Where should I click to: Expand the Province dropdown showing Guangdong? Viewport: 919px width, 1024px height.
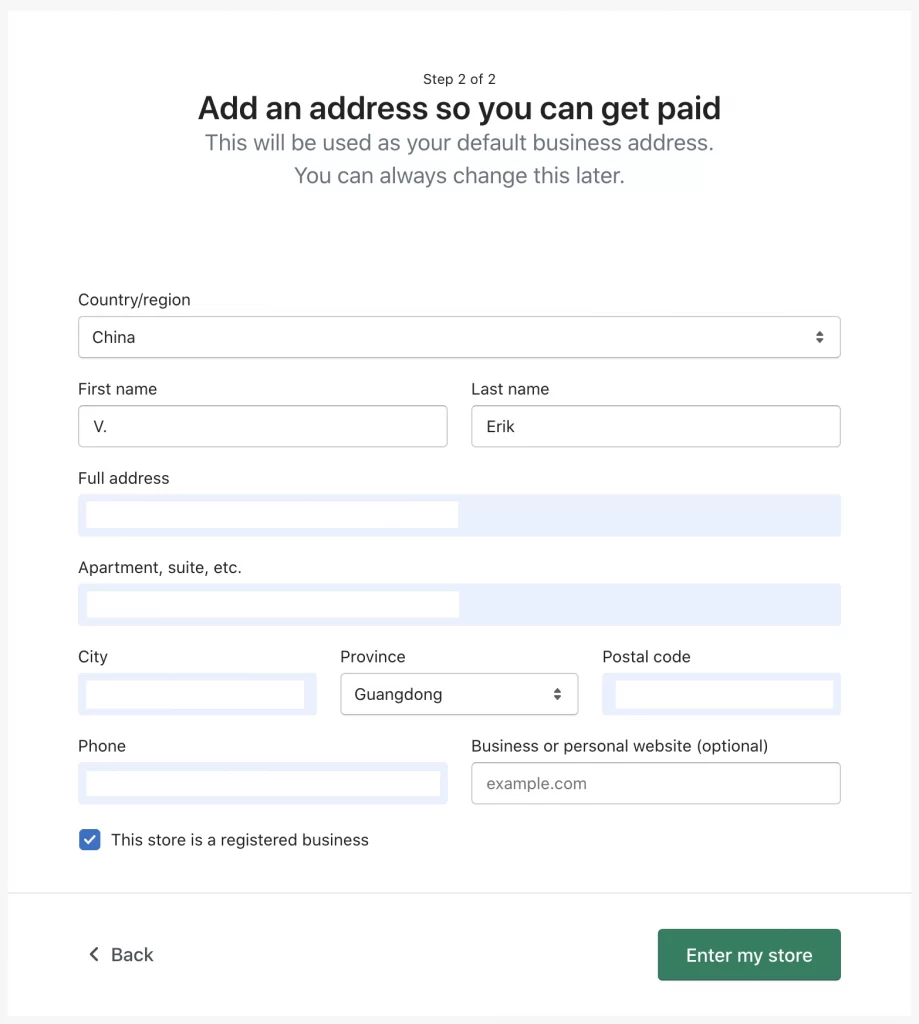point(459,694)
